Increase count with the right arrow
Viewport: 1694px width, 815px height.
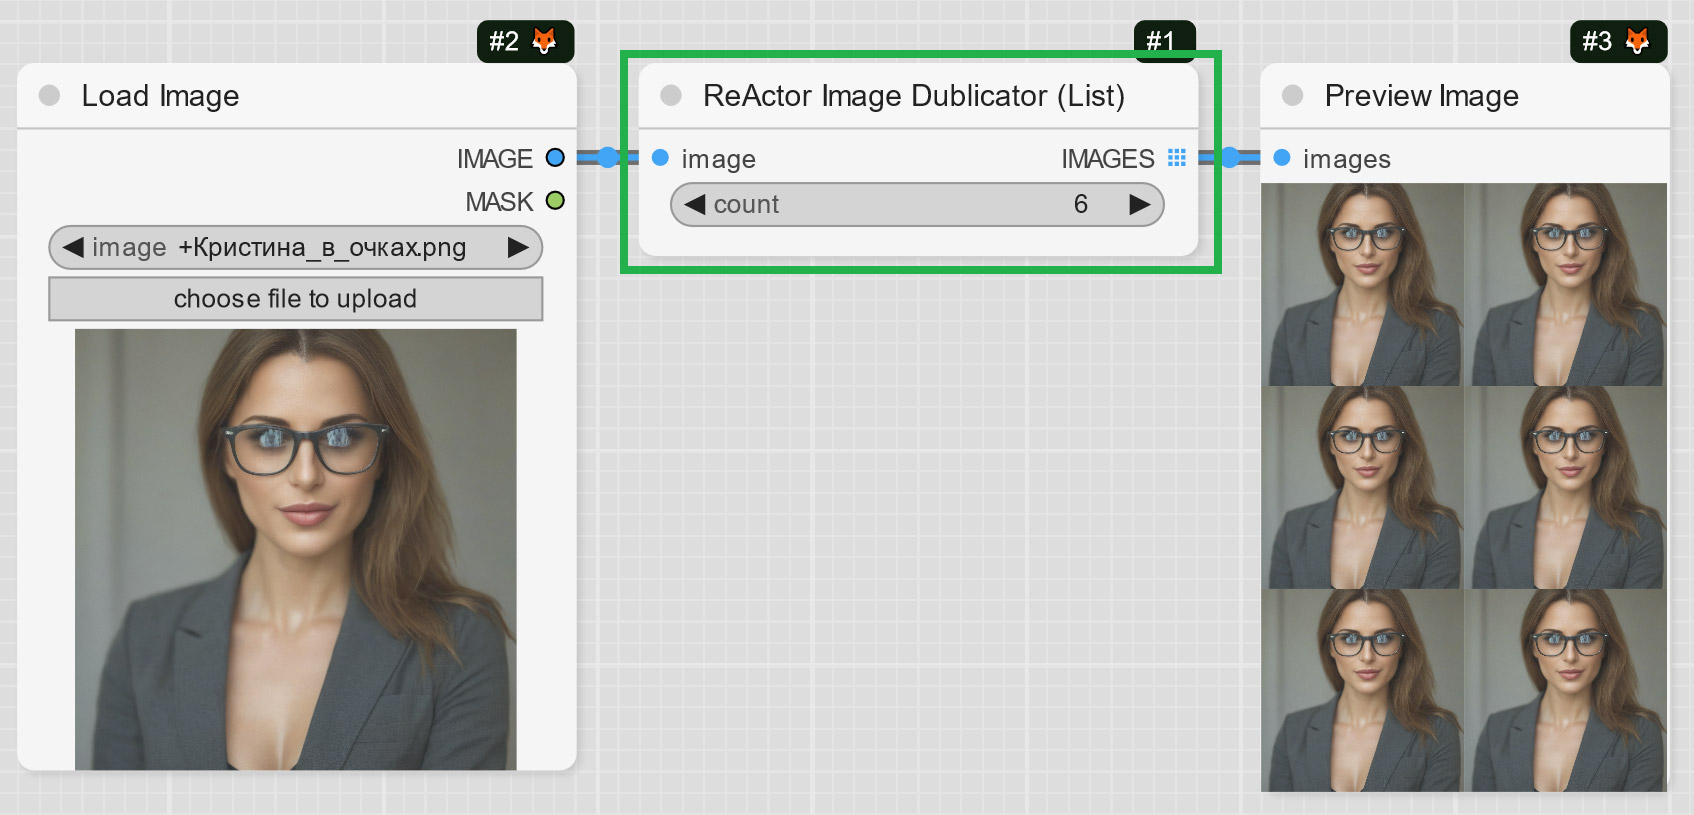click(1139, 205)
